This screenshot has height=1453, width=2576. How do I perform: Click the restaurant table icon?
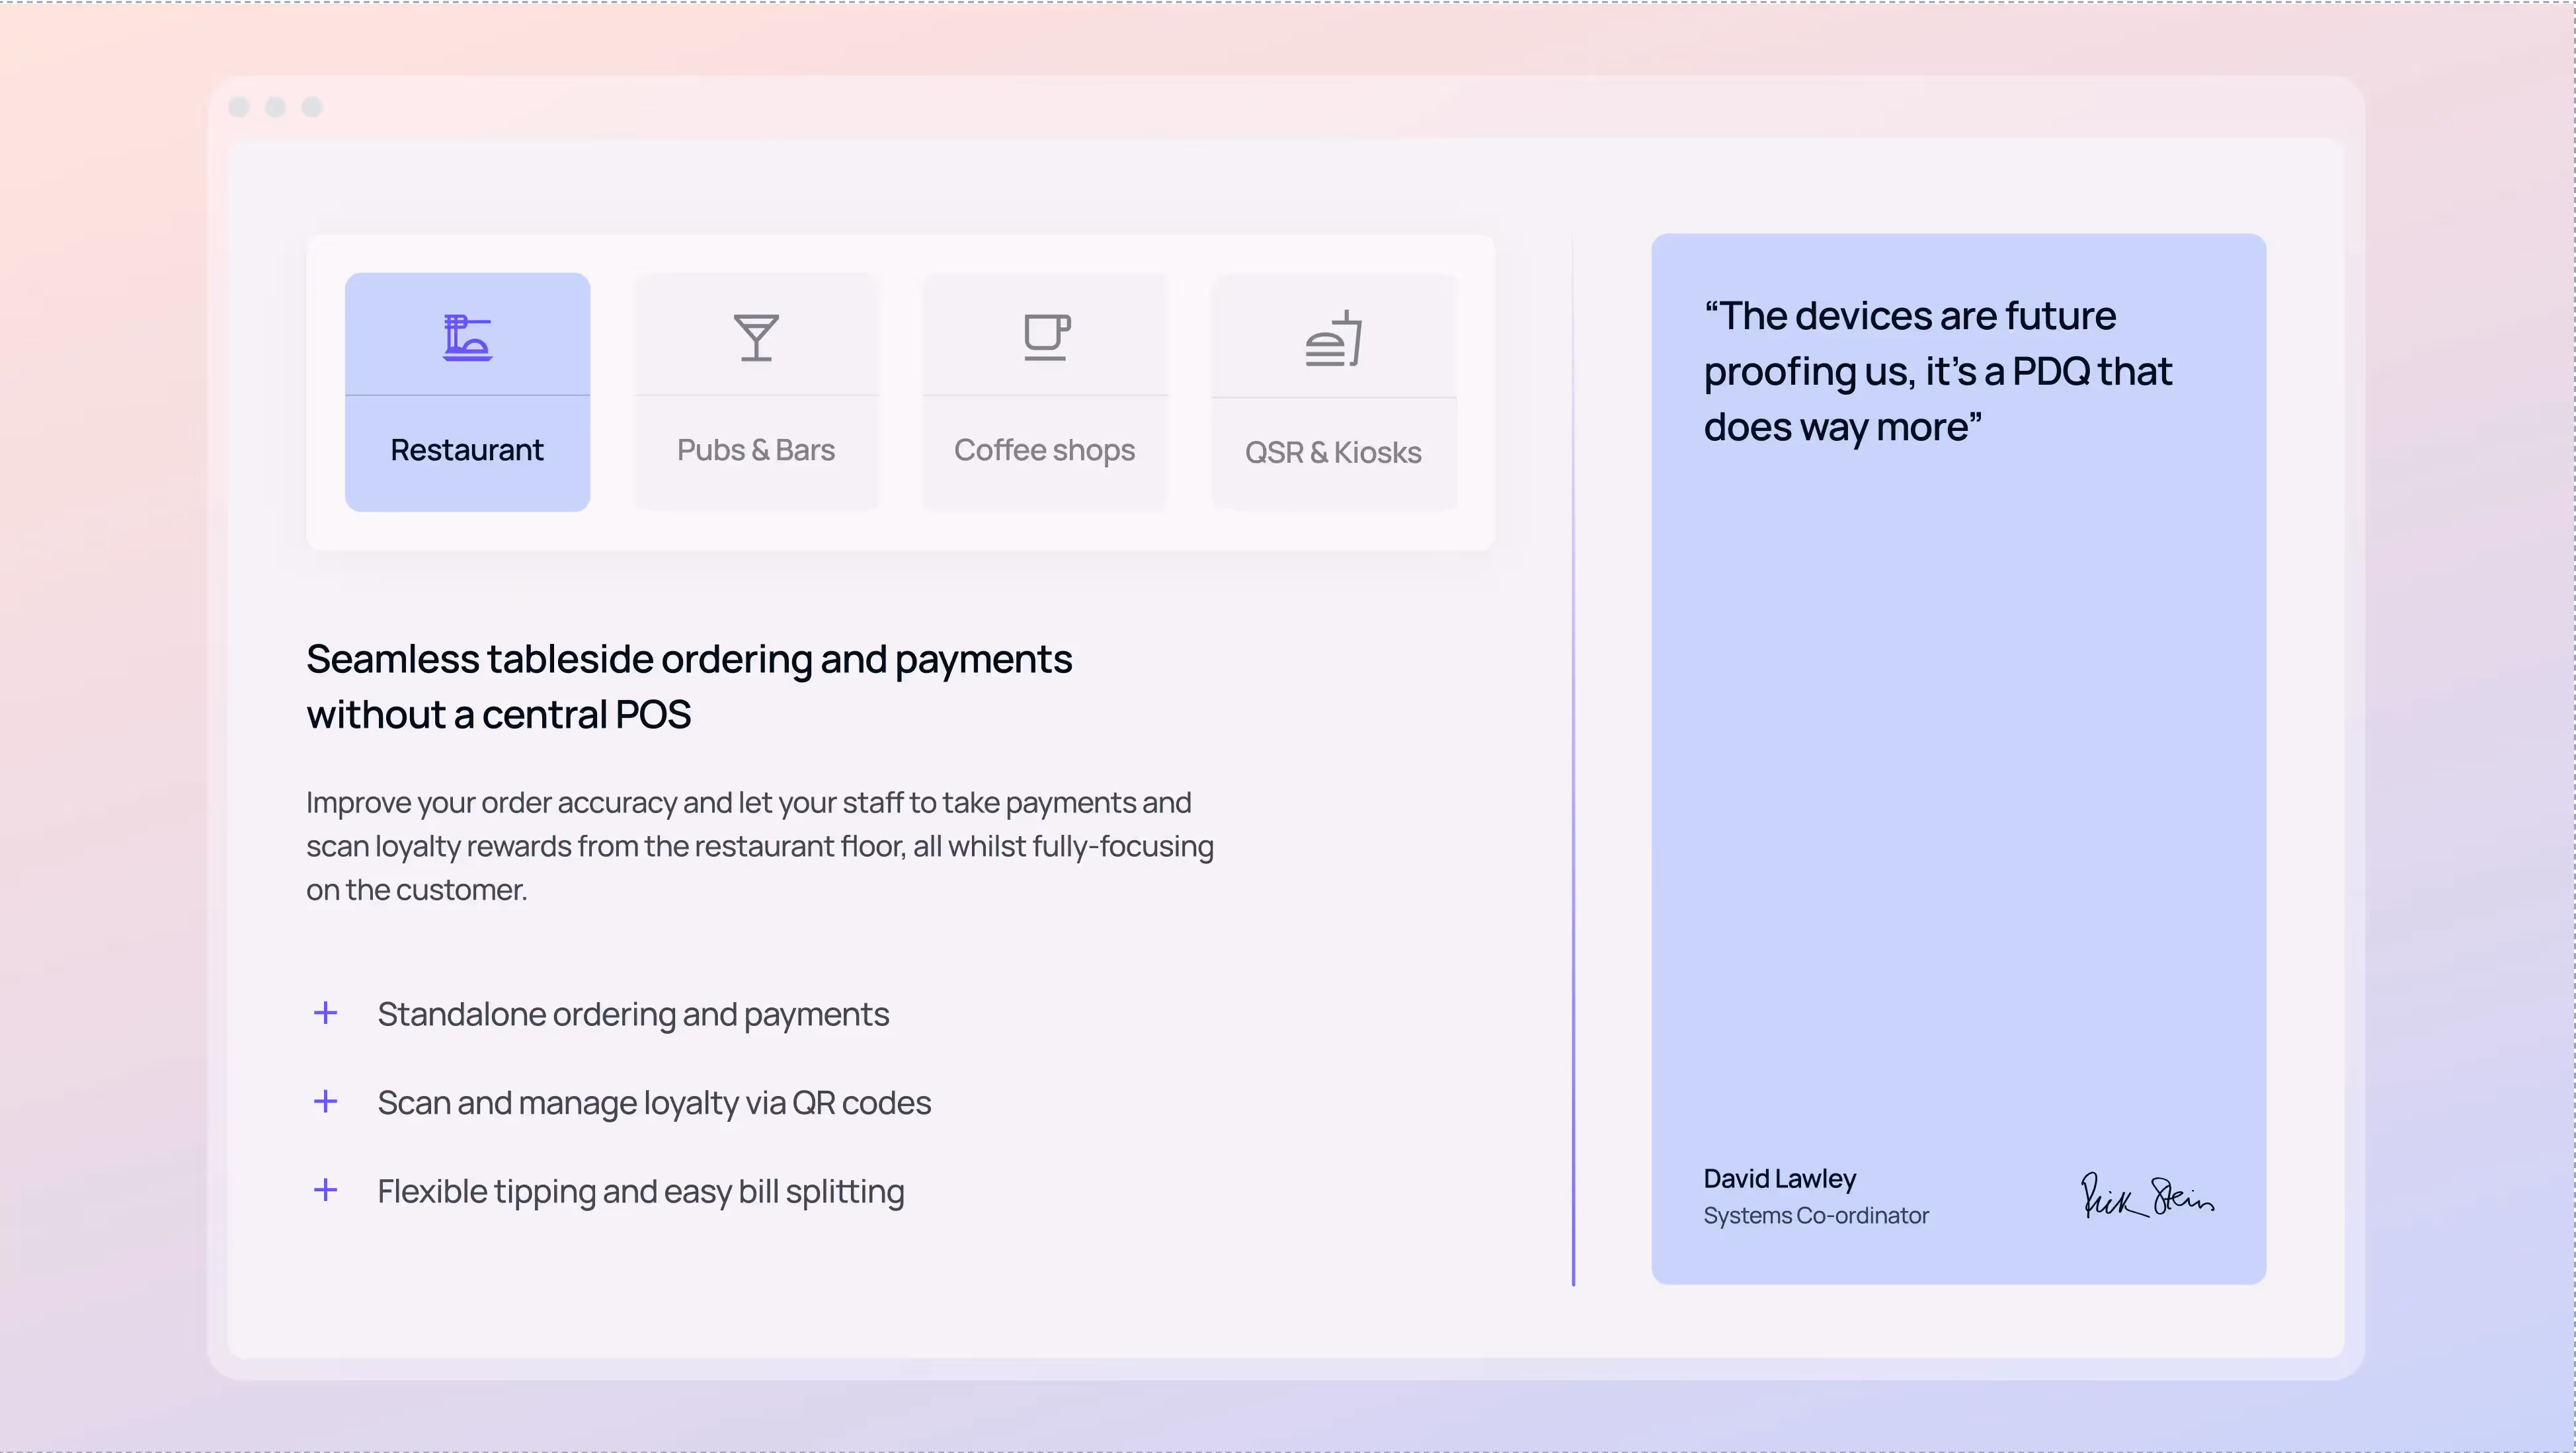pos(467,337)
